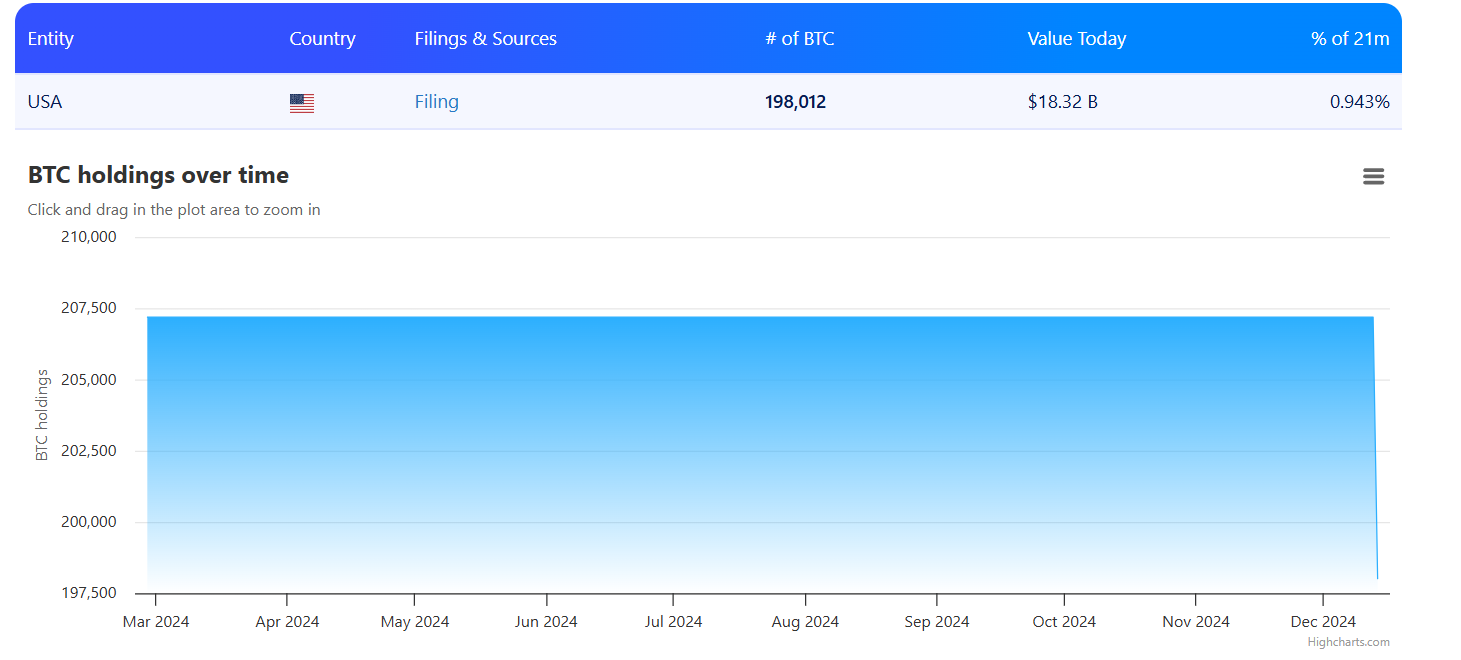Click the Aug 2024 axis label
This screenshot has width=1461, height=660.
pos(805,622)
